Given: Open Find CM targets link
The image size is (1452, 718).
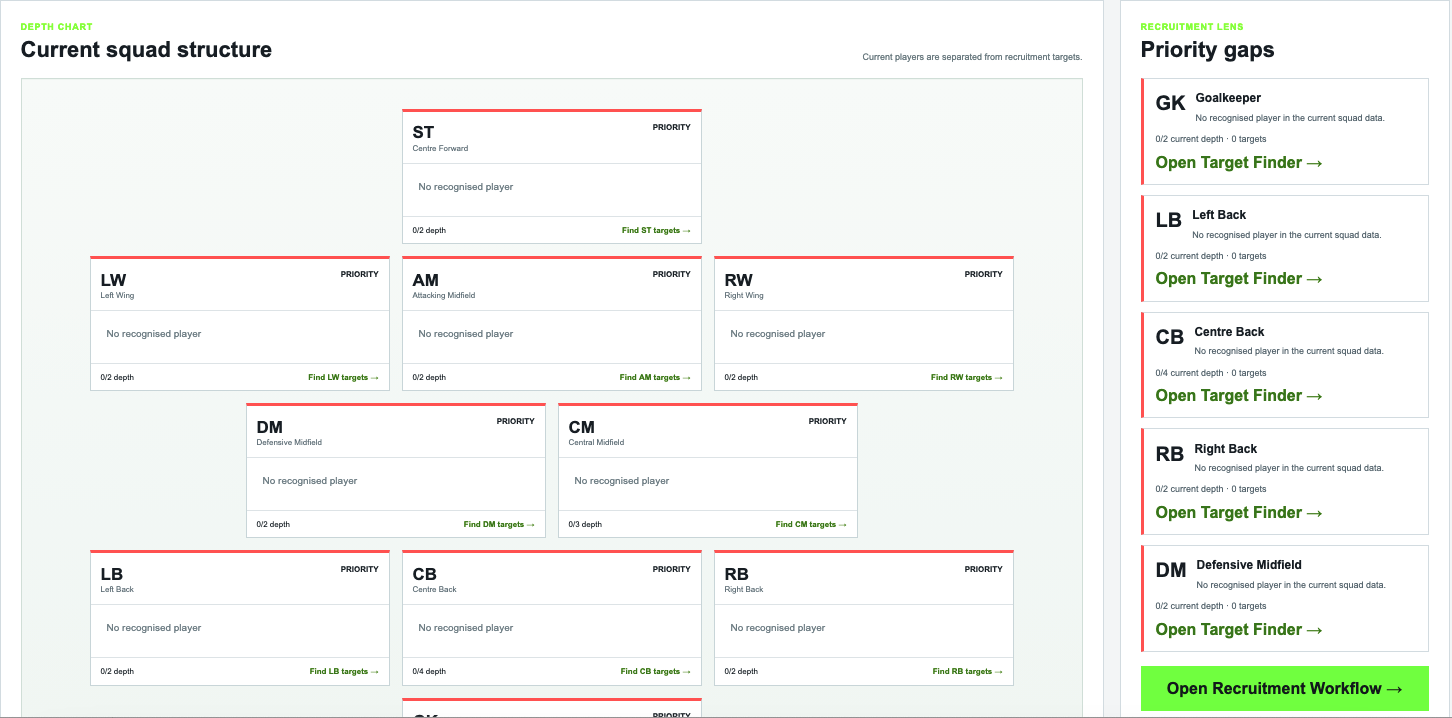Looking at the screenshot, I should coord(811,524).
